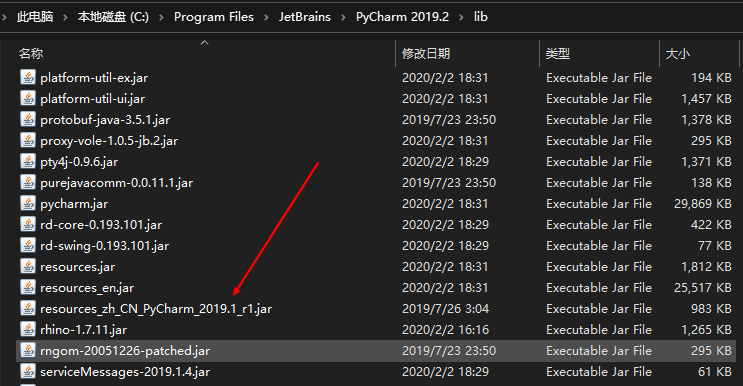The height and width of the screenshot is (386, 743).
Task: Click the jar icon of platform-util-ui.jar
Action: point(28,99)
